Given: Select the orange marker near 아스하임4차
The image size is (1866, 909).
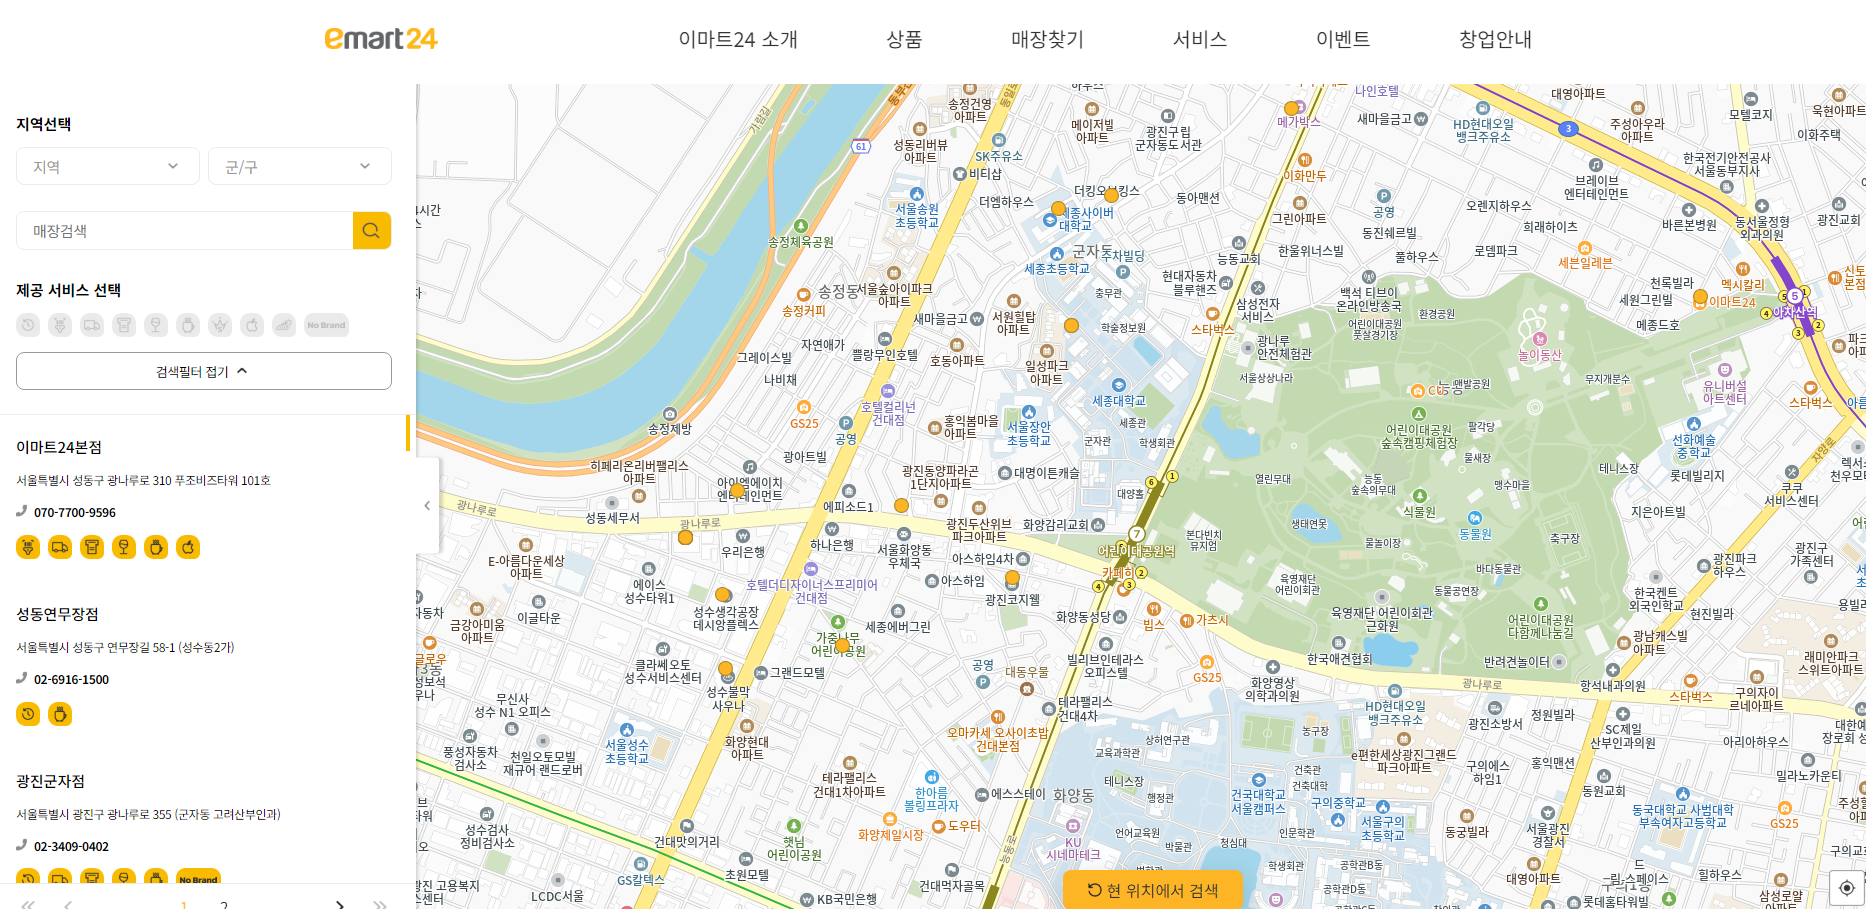Looking at the screenshot, I should point(1012,577).
